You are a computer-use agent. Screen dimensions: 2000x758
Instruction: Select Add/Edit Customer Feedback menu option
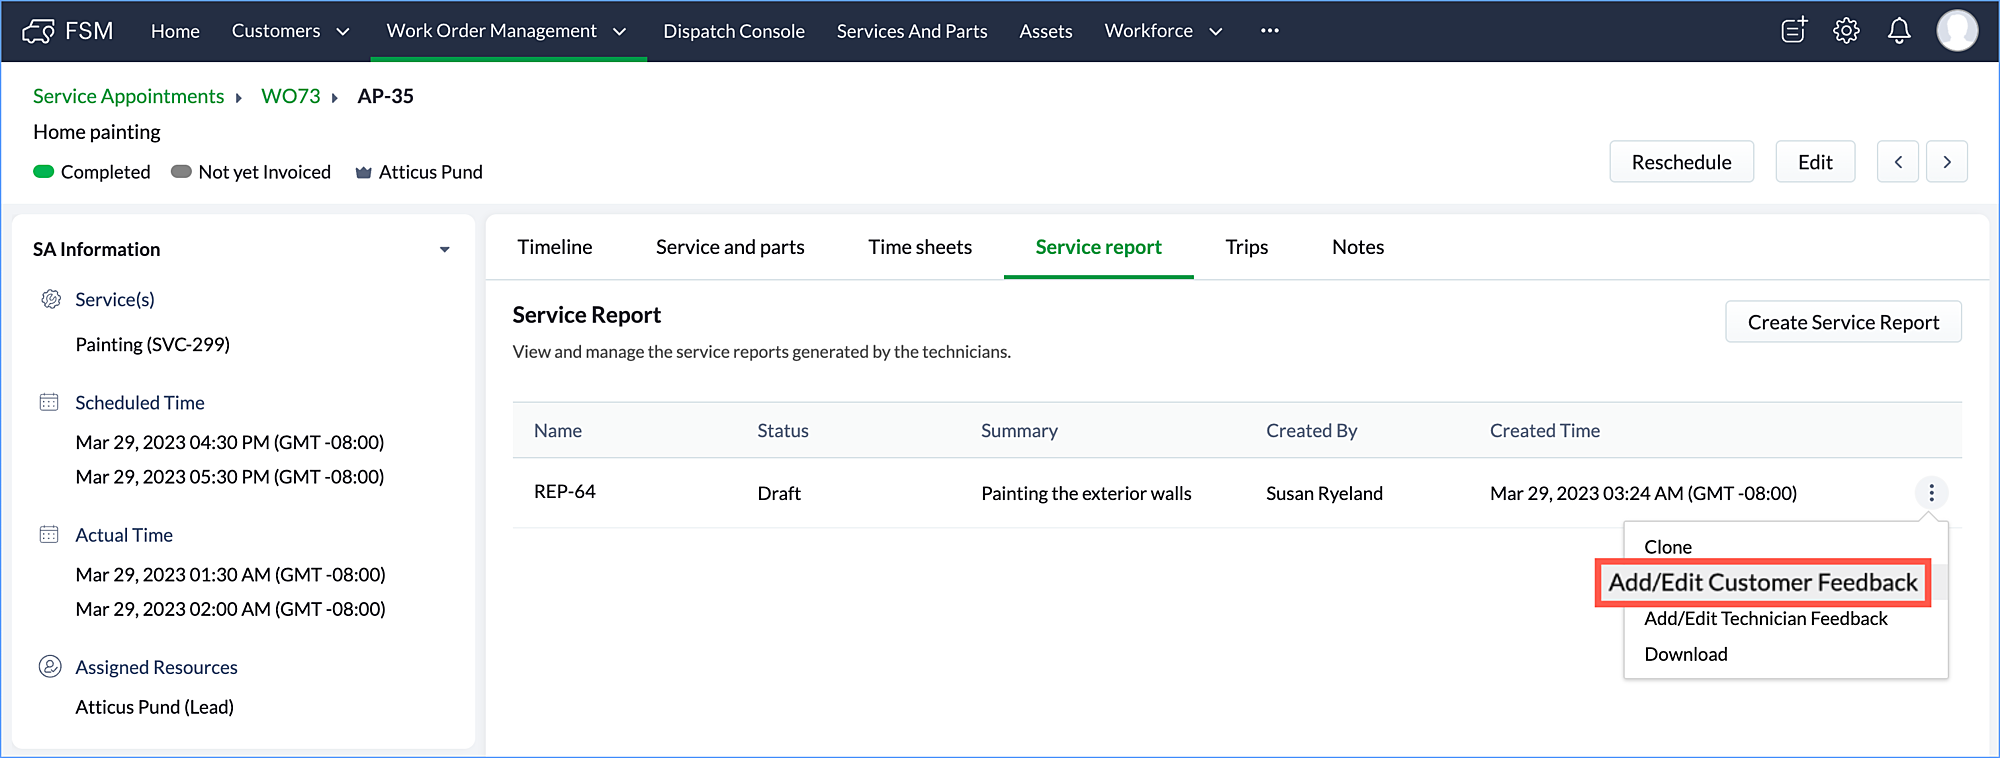coord(1762,583)
